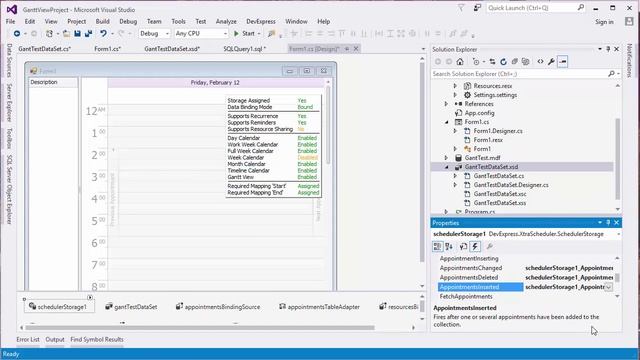This screenshot has height=360, width=640.
Task: Click the Find in Files toolbar icon
Action: pyautogui.click(x=271, y=33)
